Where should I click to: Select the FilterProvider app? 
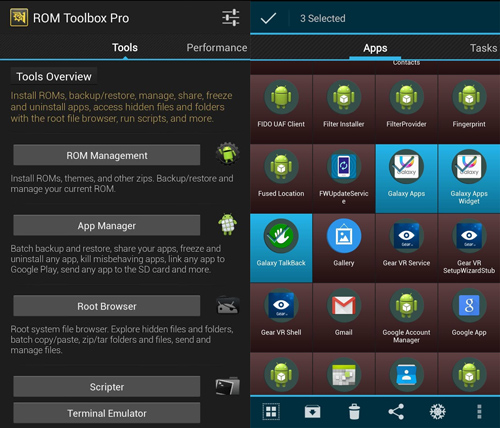(x=406, y=109)
